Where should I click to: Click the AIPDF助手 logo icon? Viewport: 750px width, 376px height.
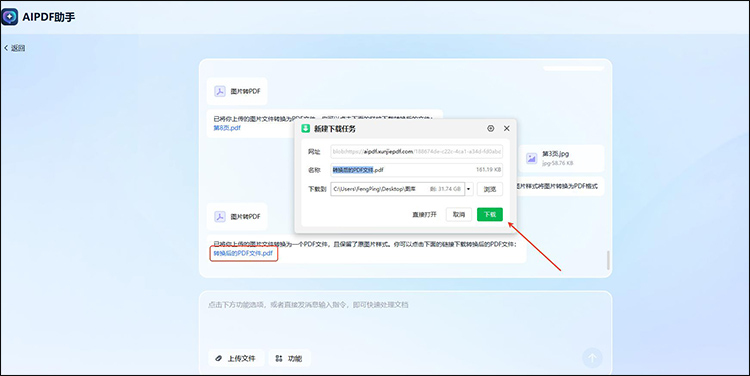click(10, 17)
